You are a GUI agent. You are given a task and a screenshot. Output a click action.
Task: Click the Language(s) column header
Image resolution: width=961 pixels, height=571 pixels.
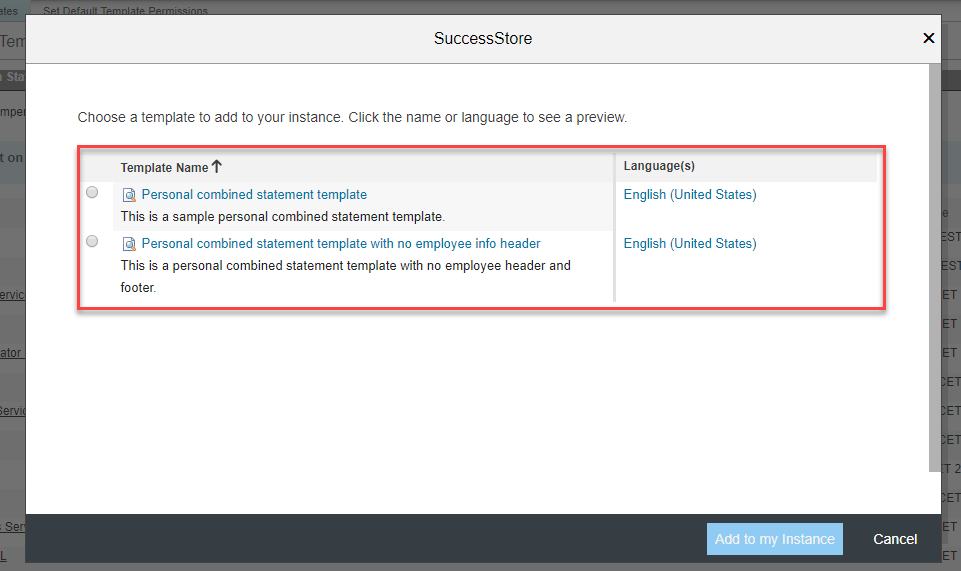tap(659, 165)
